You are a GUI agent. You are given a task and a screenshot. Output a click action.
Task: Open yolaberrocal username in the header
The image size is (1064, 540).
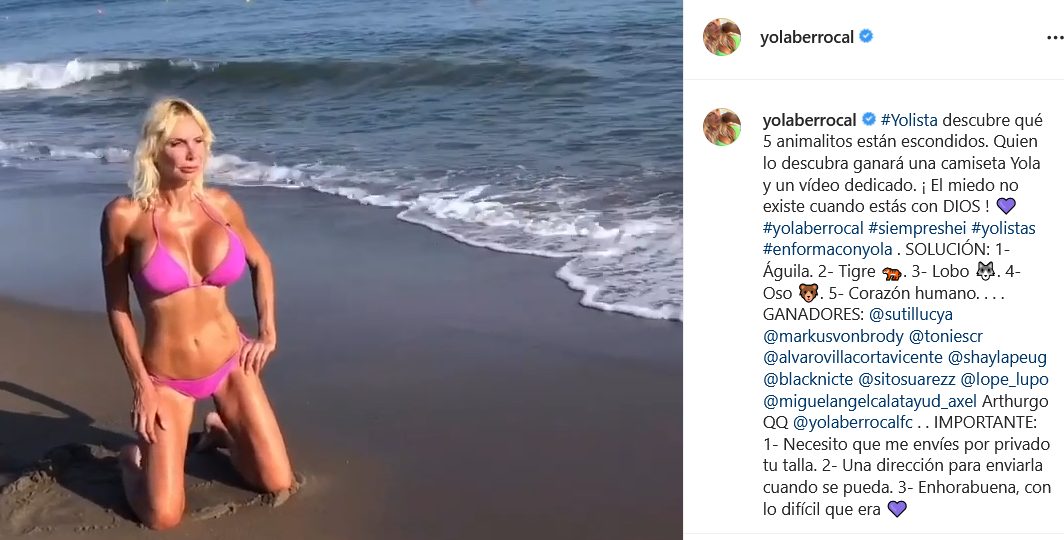click(x=807, y=37)
